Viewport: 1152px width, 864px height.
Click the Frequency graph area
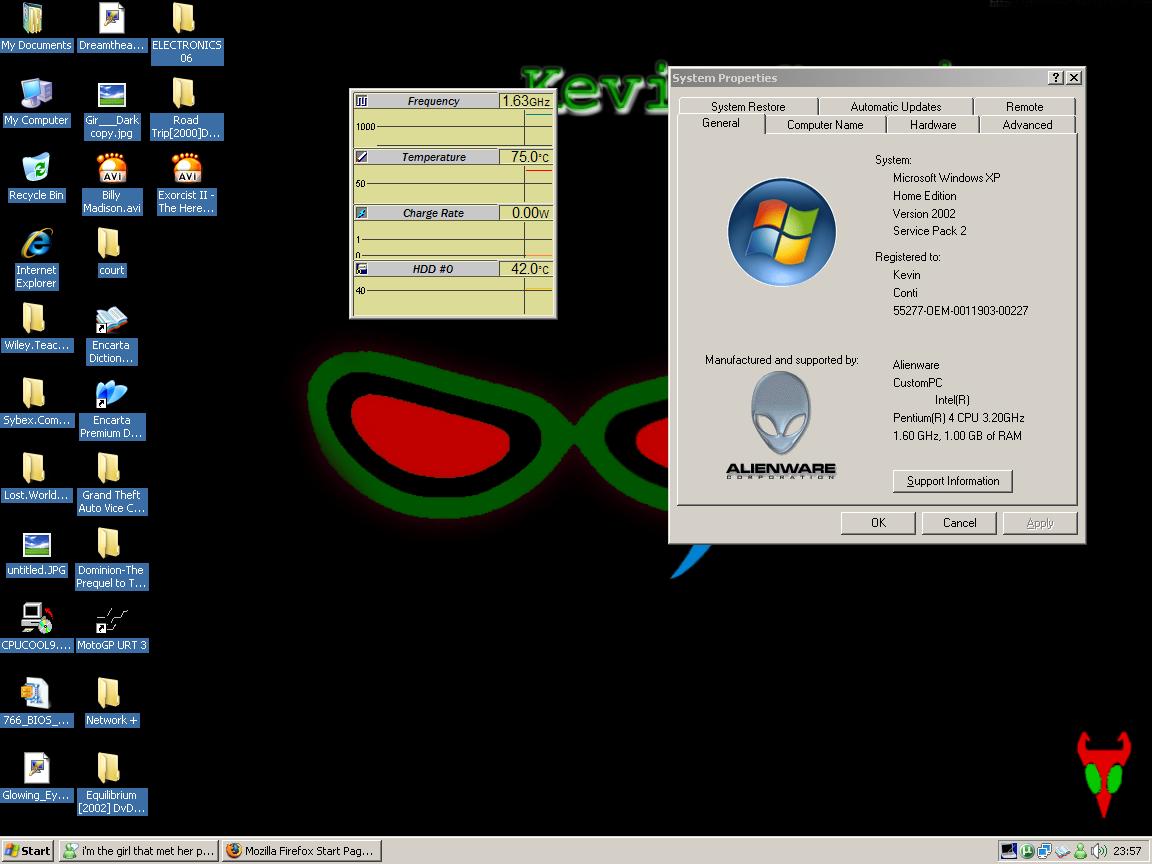click(453, 128)
